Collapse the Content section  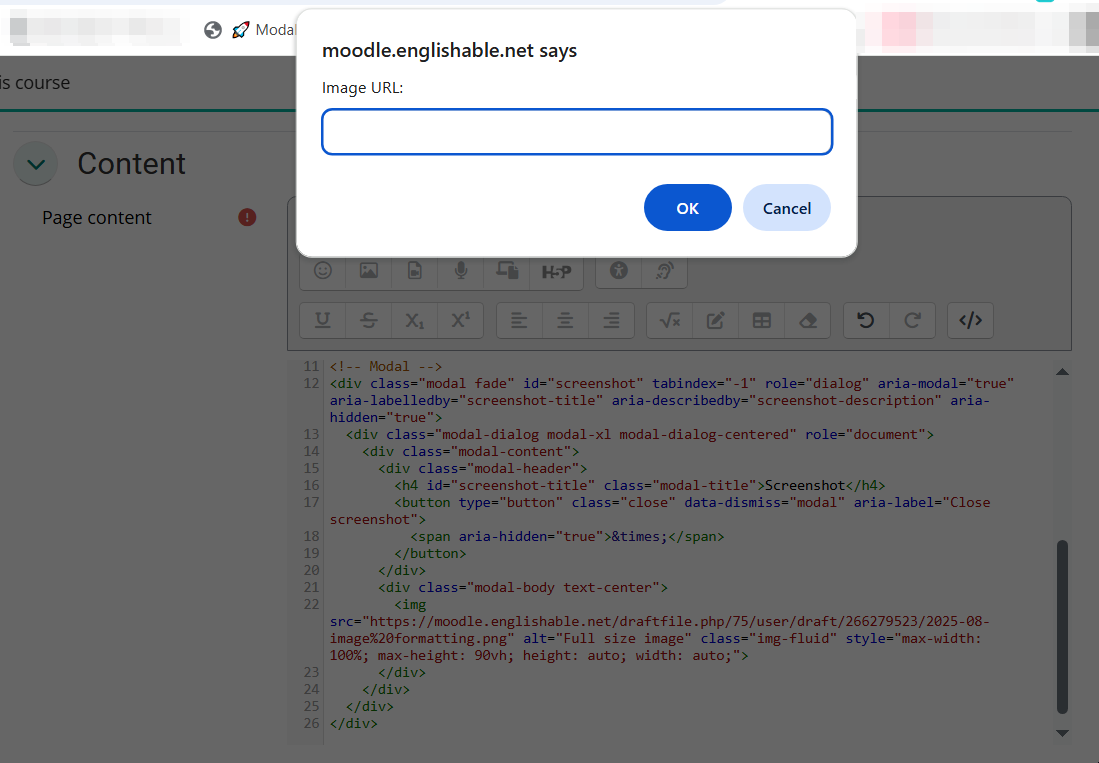(x=35, y=163)
